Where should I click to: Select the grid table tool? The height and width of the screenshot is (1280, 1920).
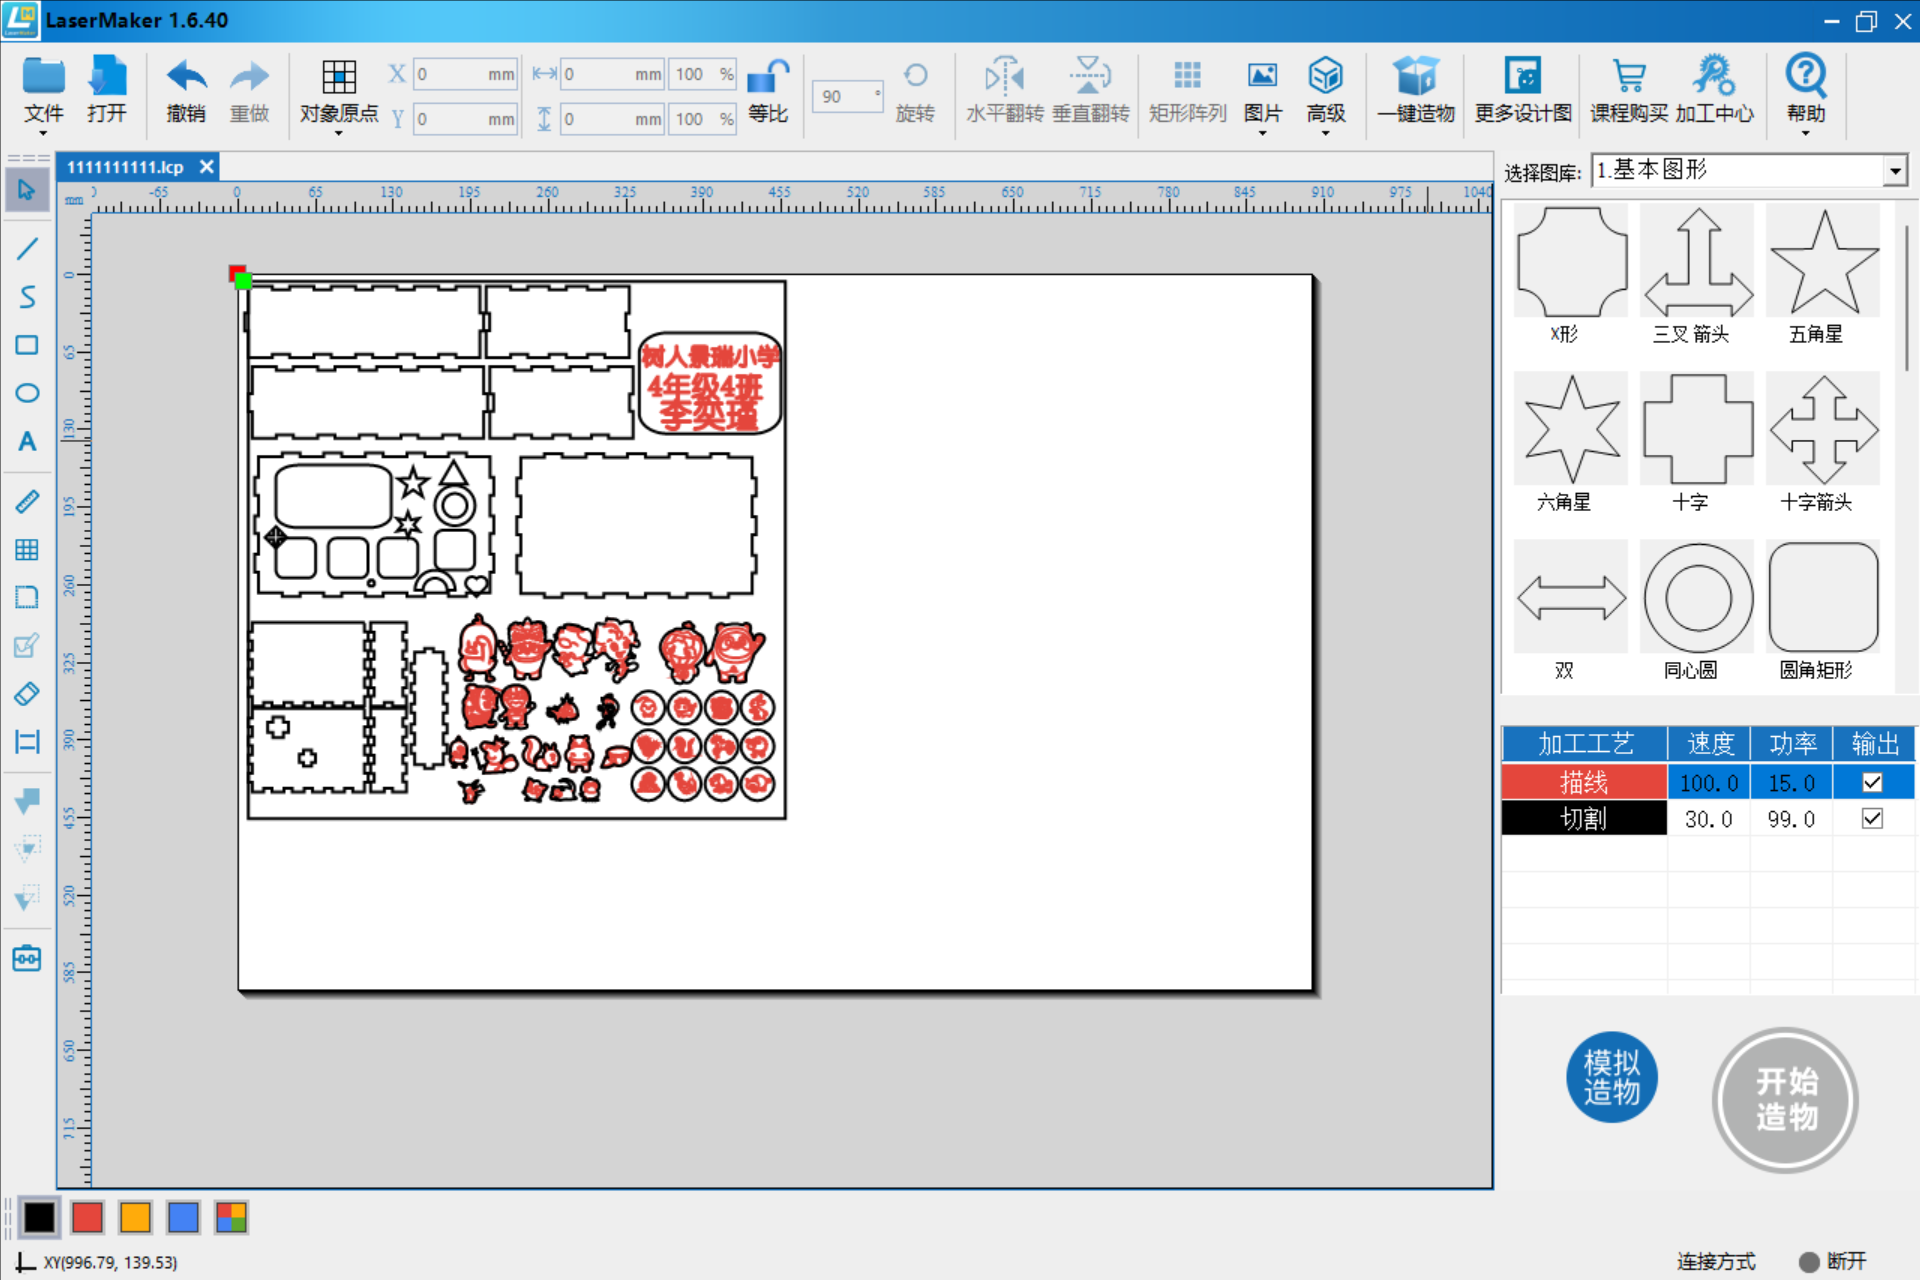coord(27,549)
